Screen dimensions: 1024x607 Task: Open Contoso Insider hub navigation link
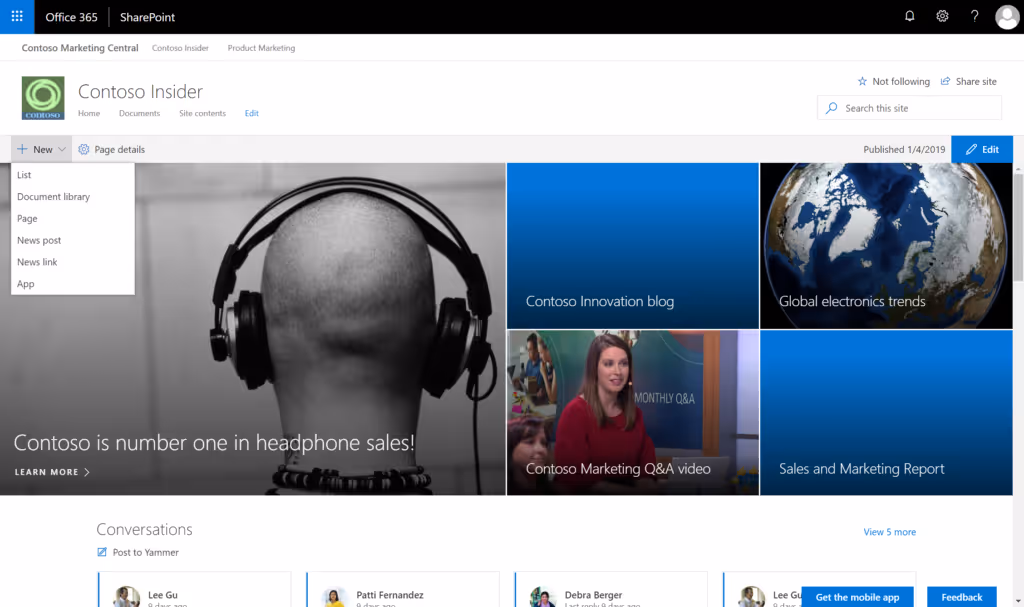coord(180,48)
